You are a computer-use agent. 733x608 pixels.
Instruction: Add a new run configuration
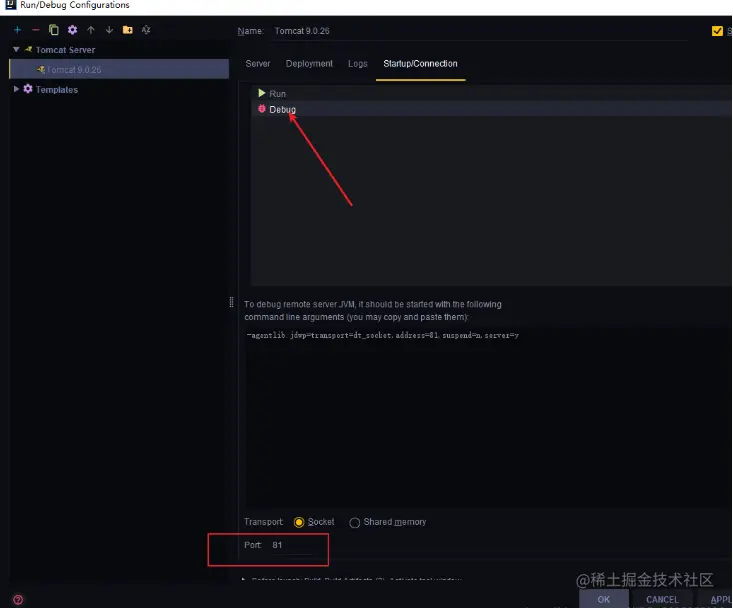click(17, 30)
